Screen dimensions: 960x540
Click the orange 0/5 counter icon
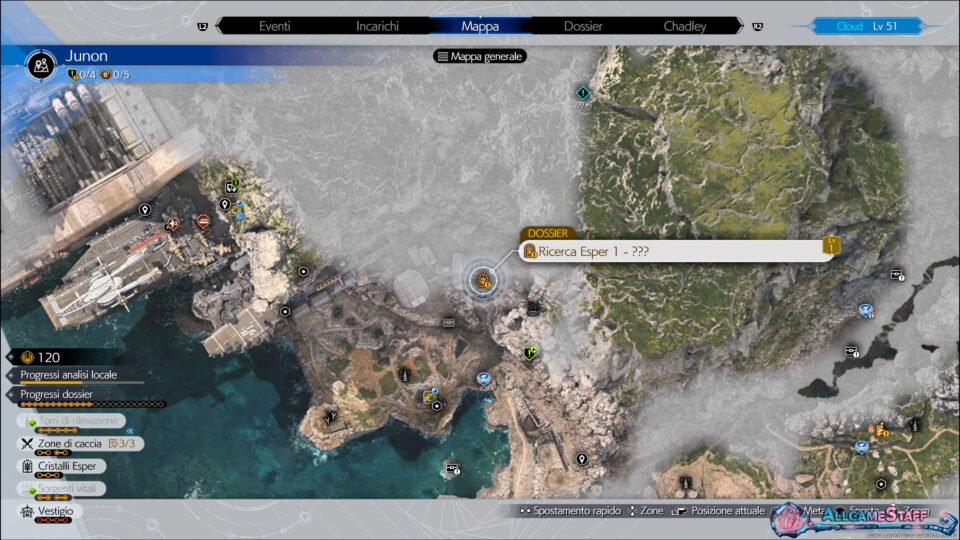click(x=105, y=75)
